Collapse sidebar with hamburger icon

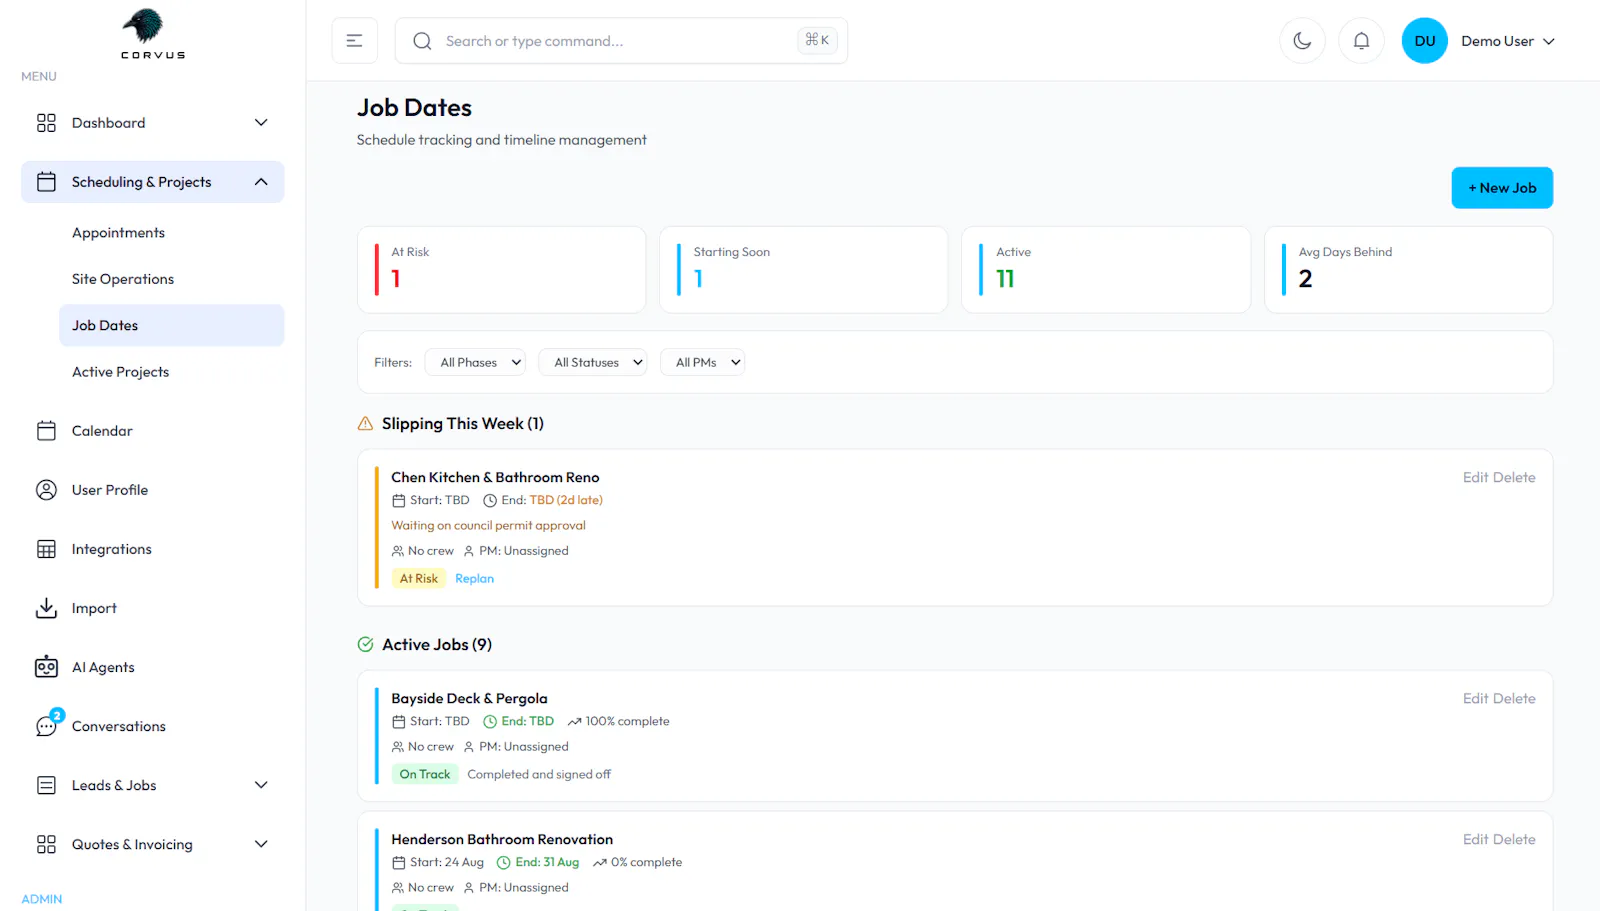(x=354, y=41)
